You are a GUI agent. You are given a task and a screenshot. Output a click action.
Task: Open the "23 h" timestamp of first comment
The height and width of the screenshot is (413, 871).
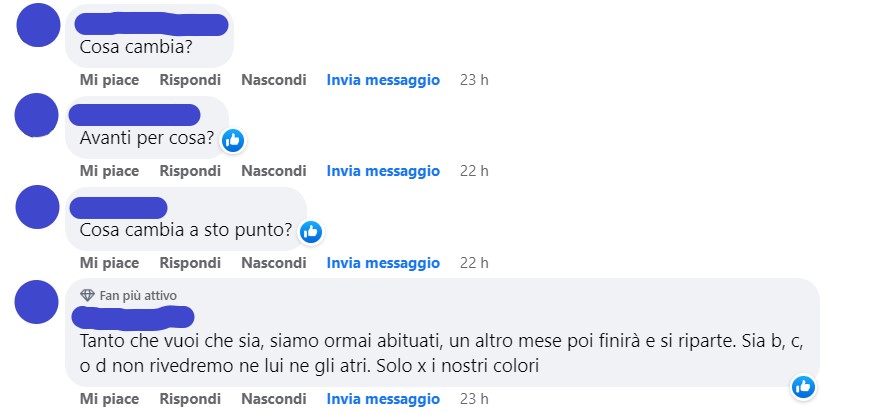click(474, 80)
